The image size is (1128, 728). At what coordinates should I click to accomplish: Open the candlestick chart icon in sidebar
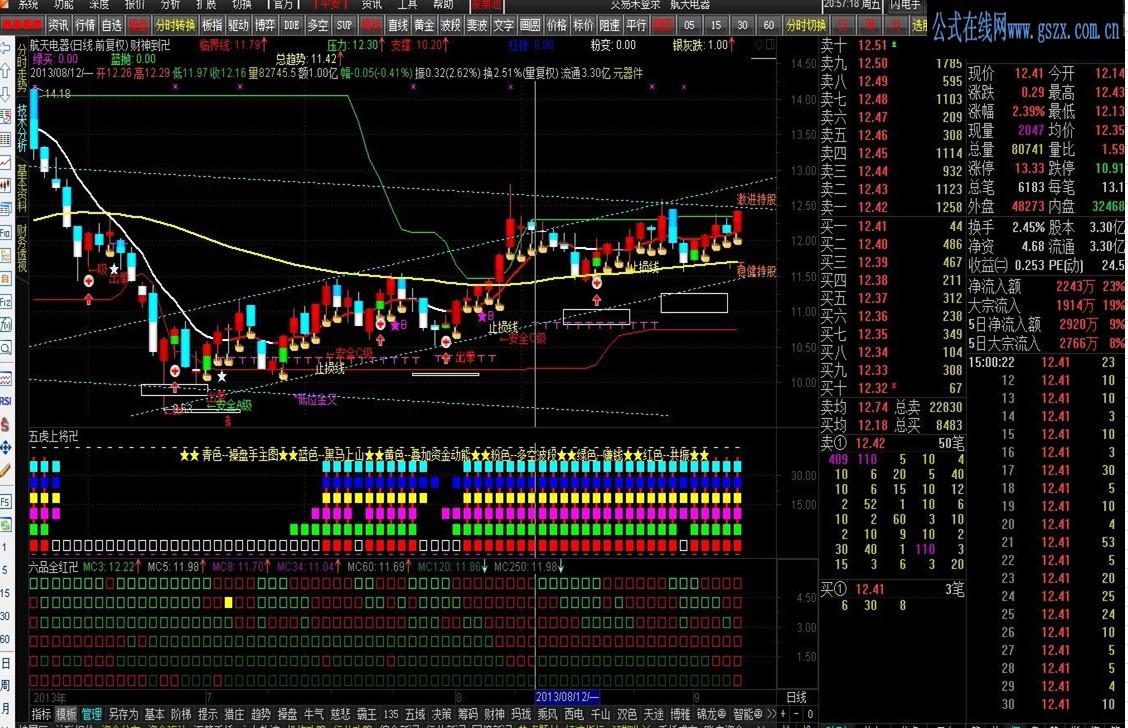click(5, 186)
